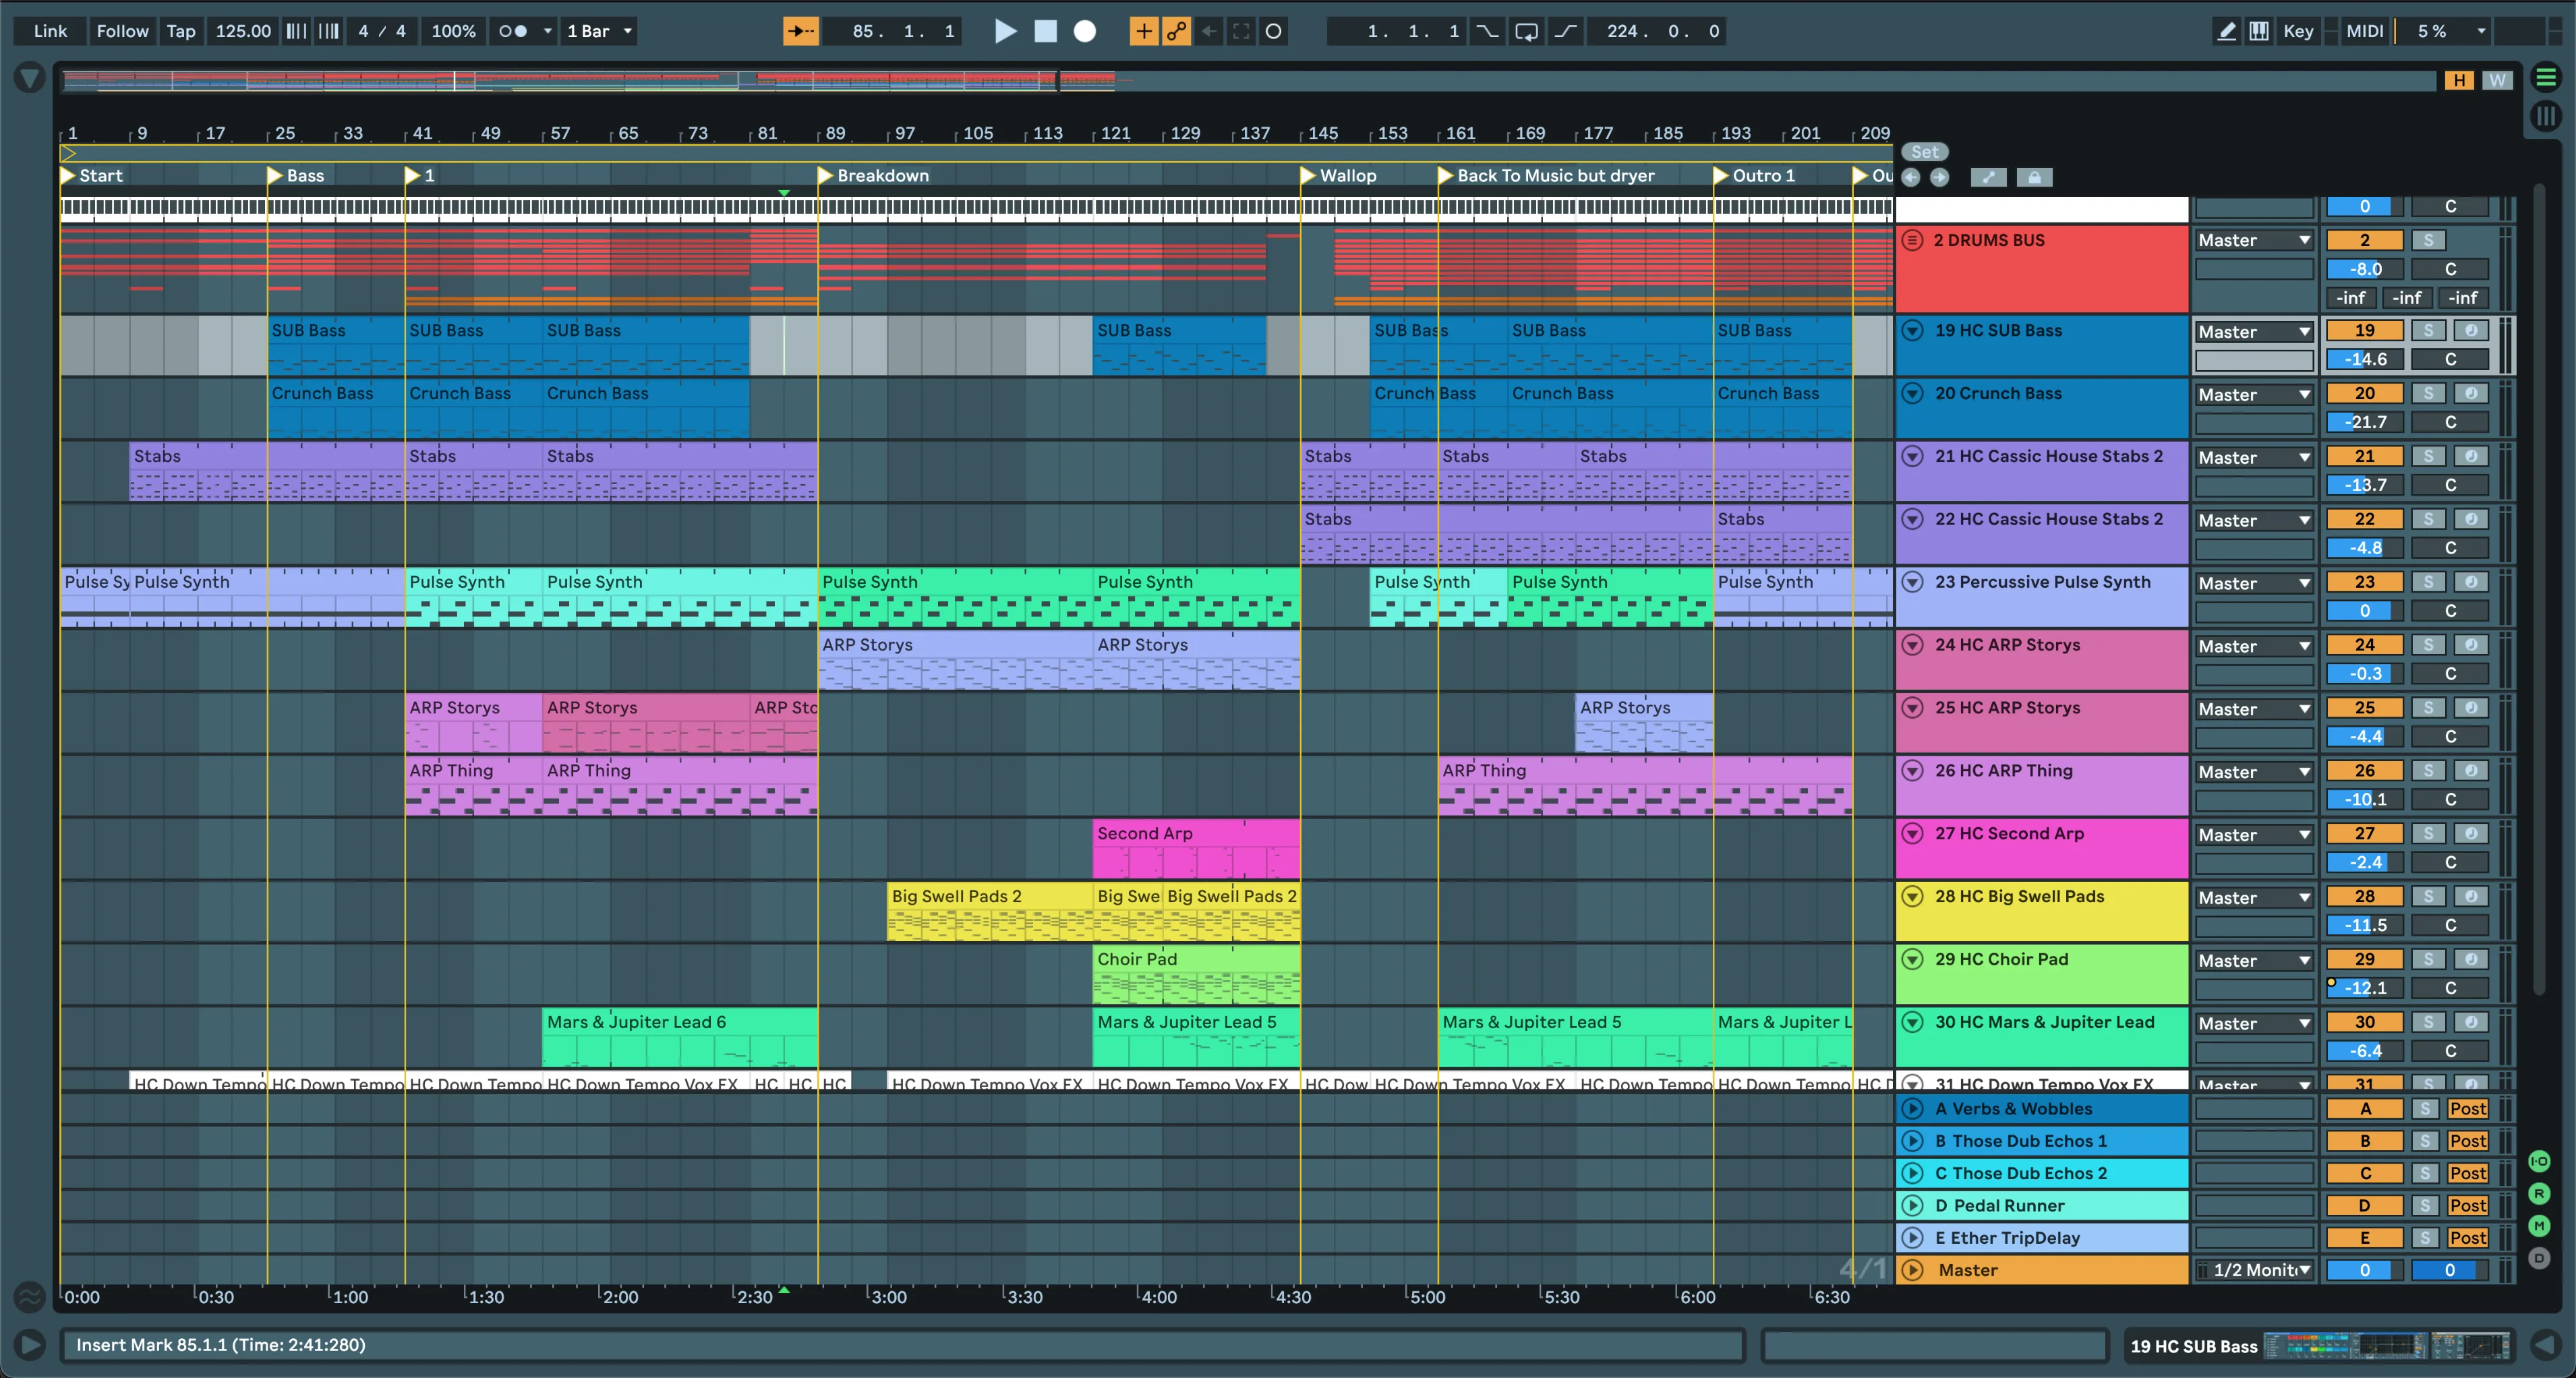The height and width of the screenshot is (1378, 2576).
Task: Open the metronome settings dropdown arrow
Action: pyautogui.click(x=548, y=31)
